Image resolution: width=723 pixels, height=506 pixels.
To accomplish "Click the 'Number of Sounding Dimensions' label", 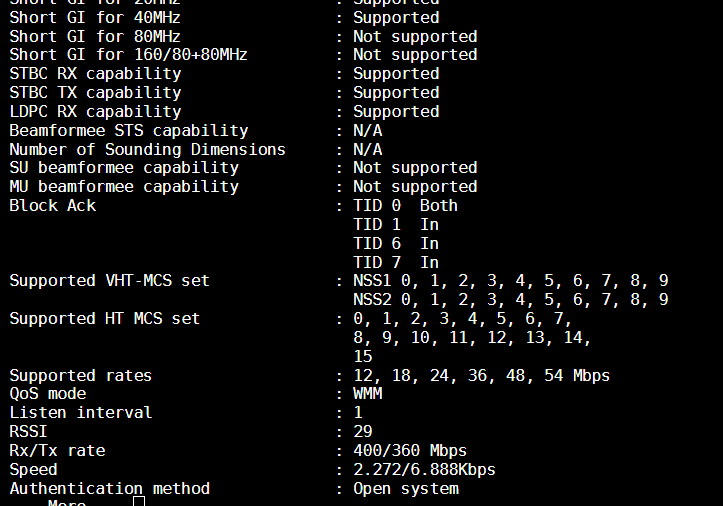I will pyautogui.click(x=147, y=149).
